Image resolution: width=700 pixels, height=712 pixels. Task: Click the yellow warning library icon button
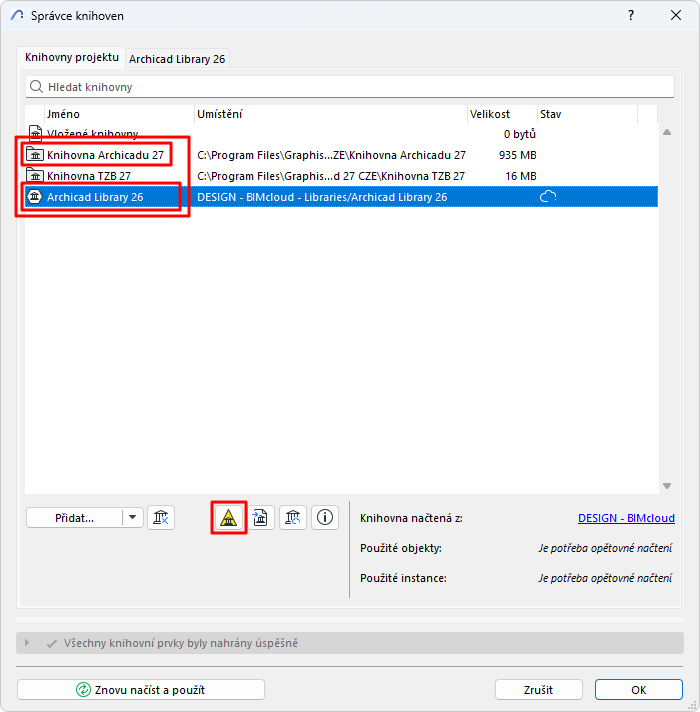tap(228, 517)
